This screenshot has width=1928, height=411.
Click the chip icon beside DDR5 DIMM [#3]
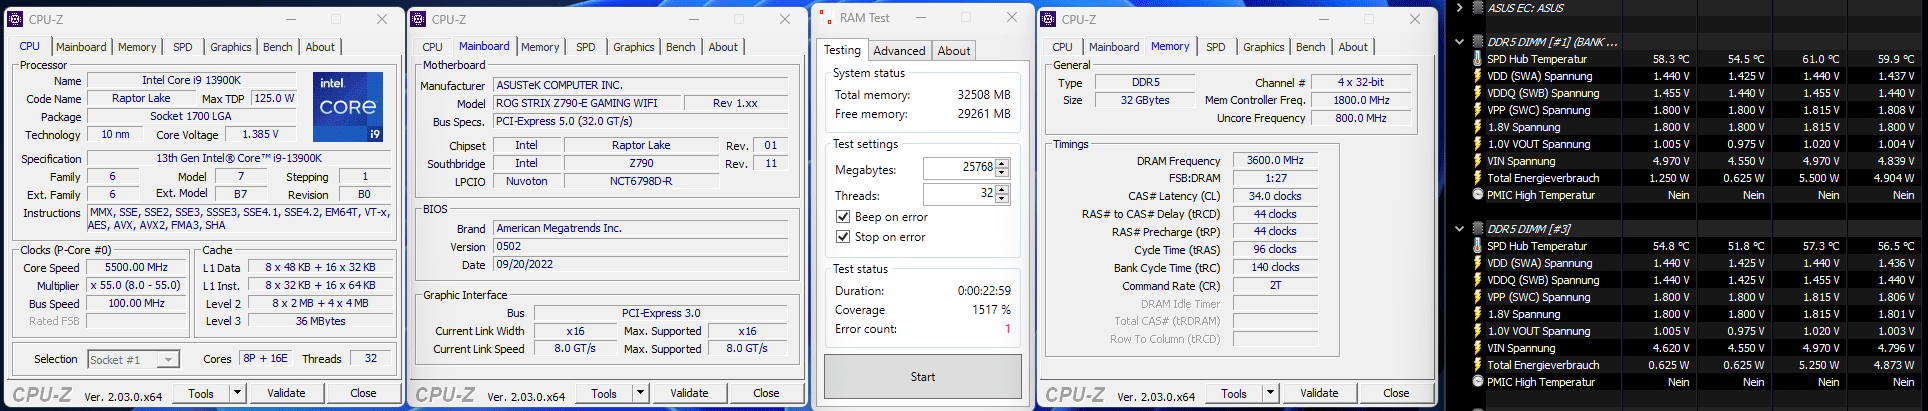[x=1478, y=229]
